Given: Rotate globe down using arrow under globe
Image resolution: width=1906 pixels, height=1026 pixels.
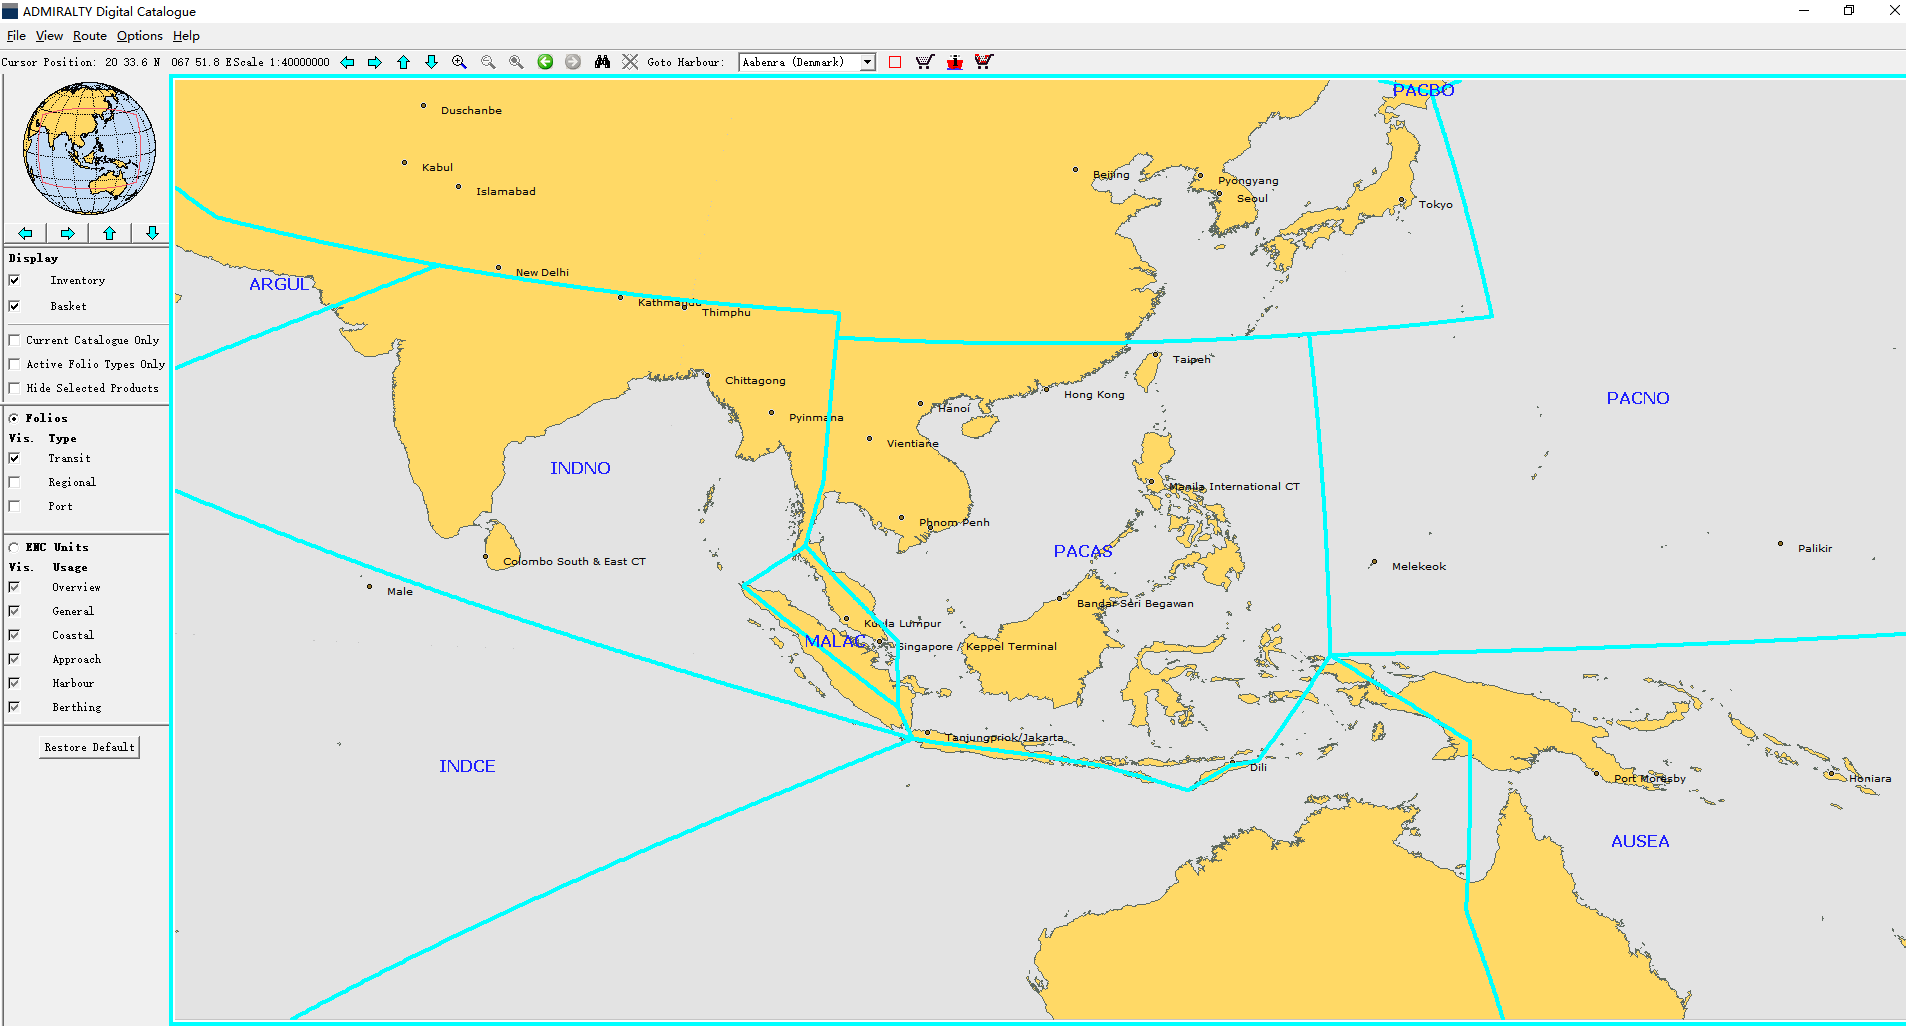Looking at the screenshot, I should pos(151,233).
